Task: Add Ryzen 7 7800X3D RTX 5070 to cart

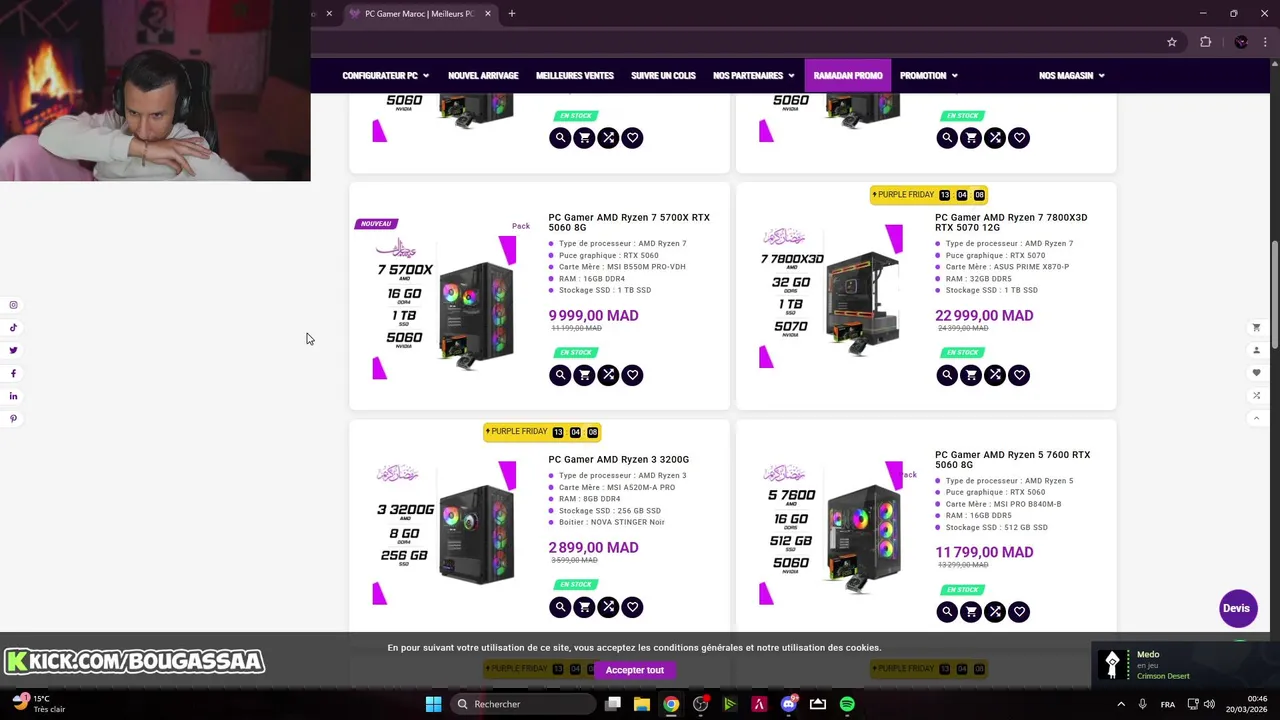Action: (971, 375)
